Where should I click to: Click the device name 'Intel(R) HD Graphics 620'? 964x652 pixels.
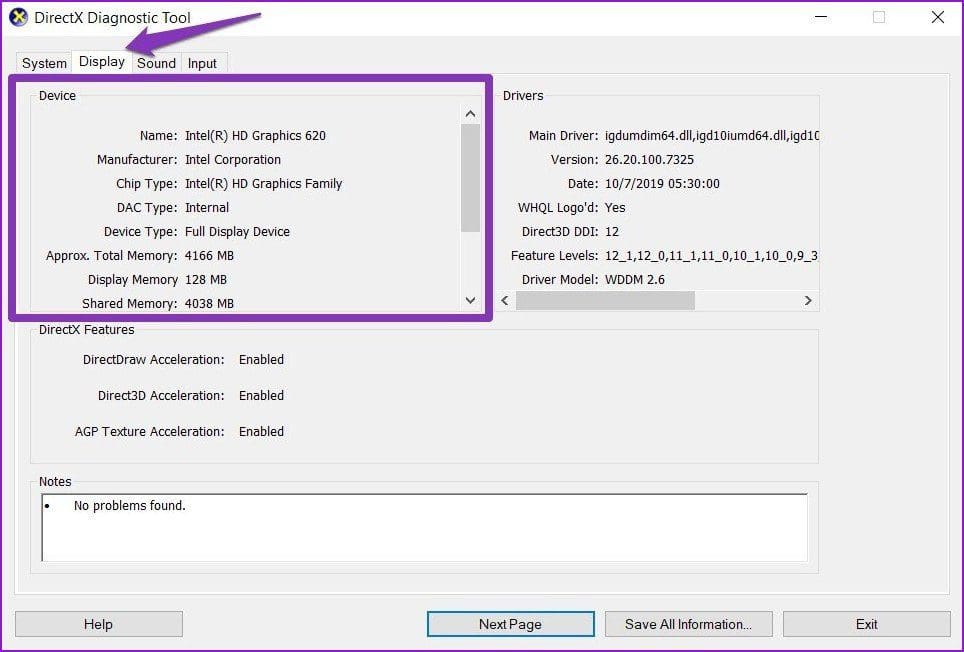(255, 136)
